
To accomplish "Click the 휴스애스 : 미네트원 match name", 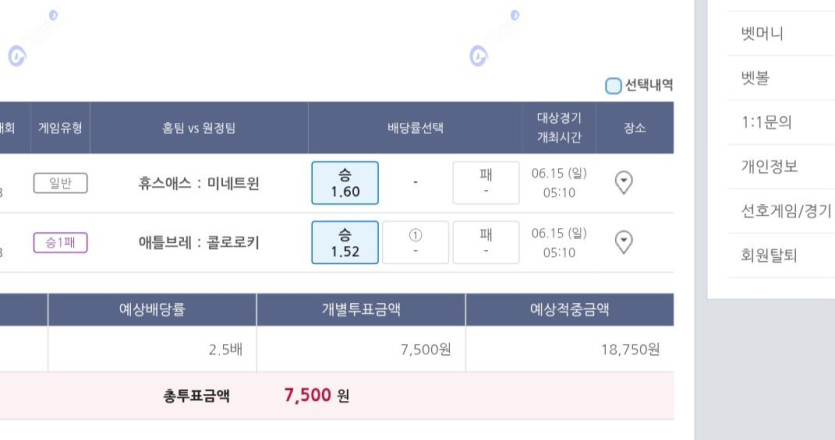I will [199, 183].
